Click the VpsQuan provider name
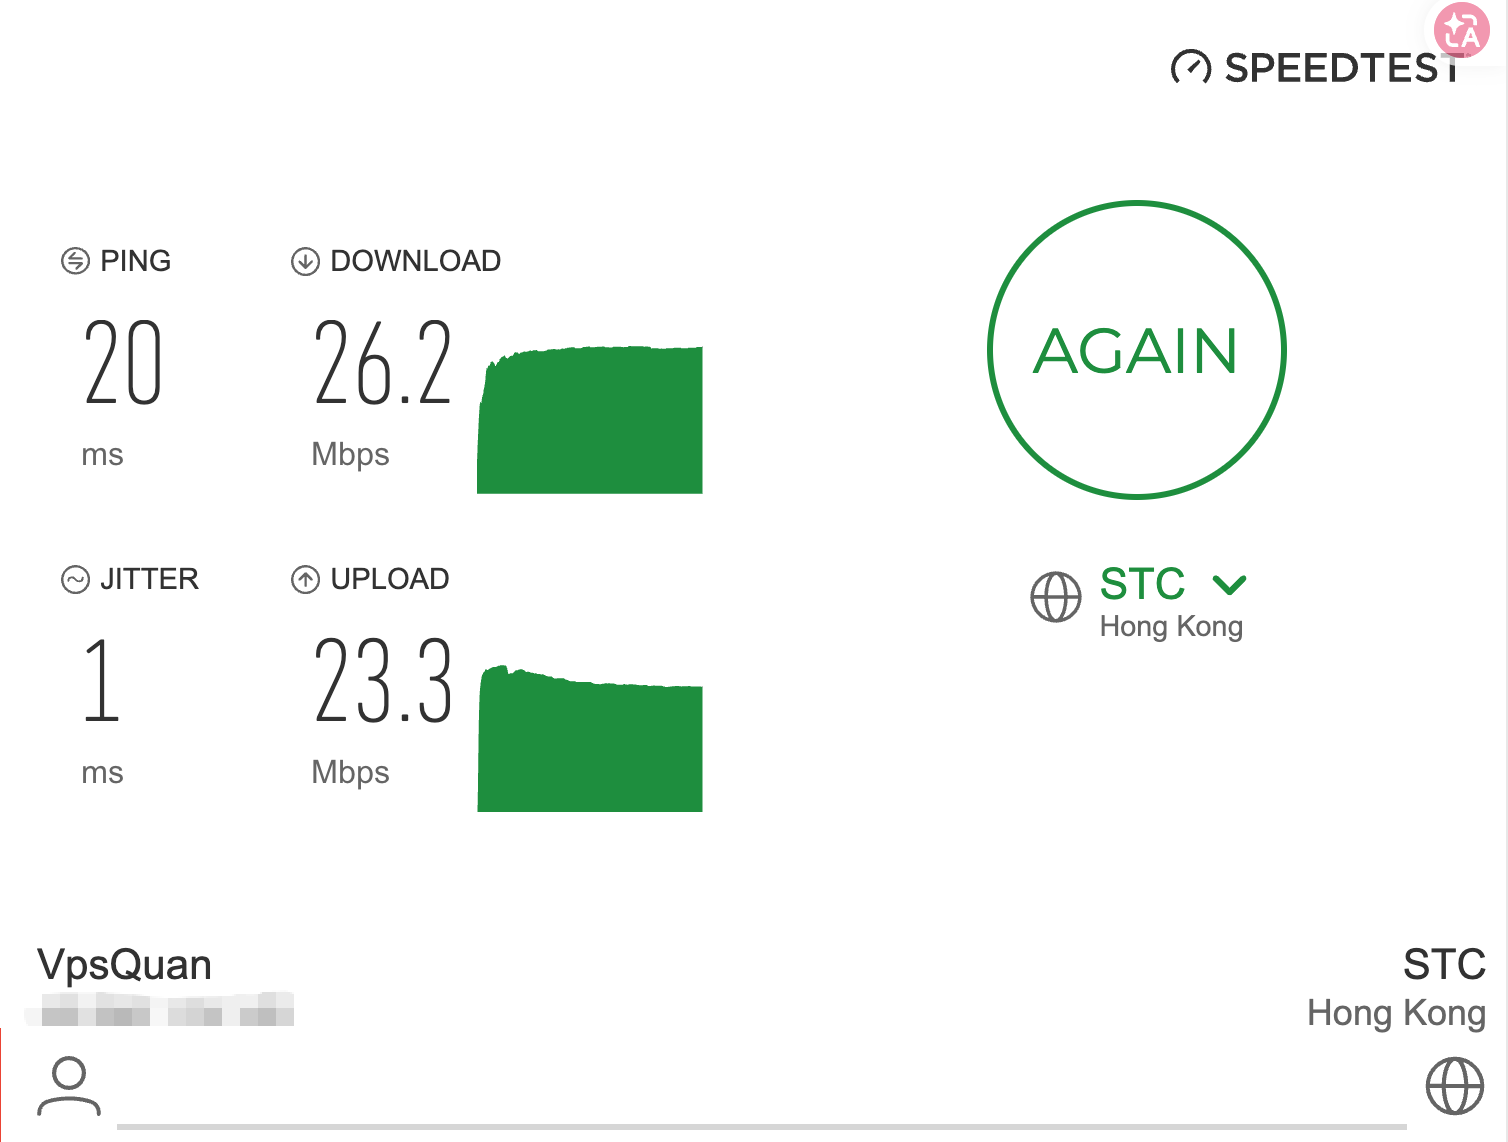This screenshot has width=1508, height=1142. click(124, 965)
